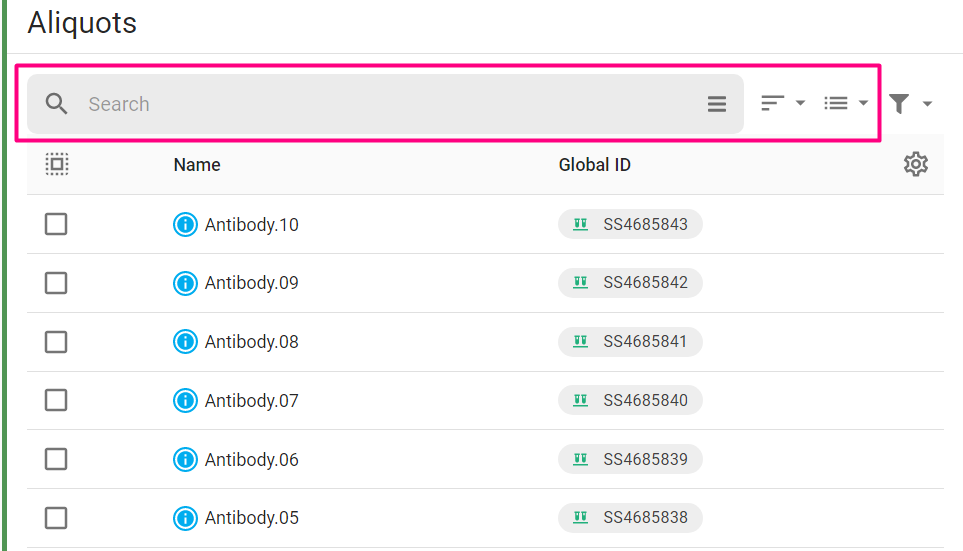The width and height of the screenshot is (963, 551).
Task: Open info icon for Antibody.10
Action: 185,224
